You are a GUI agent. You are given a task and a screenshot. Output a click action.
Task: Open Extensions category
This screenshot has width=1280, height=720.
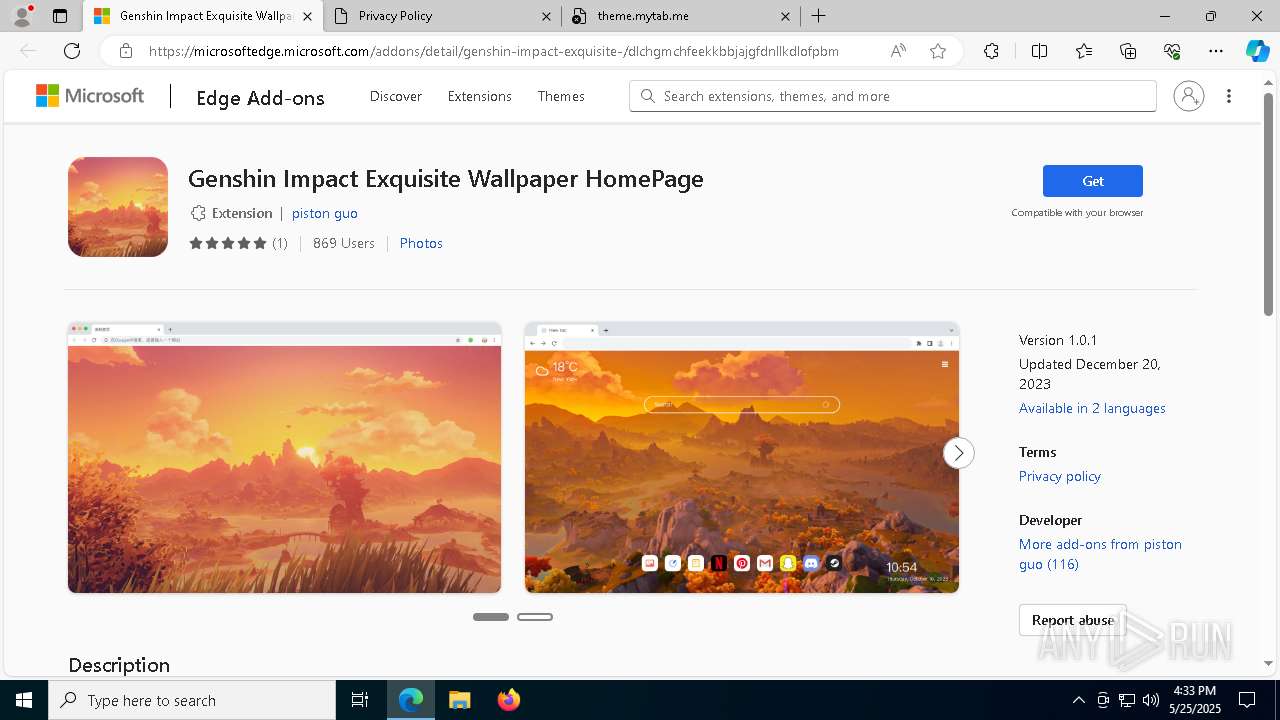480,96
